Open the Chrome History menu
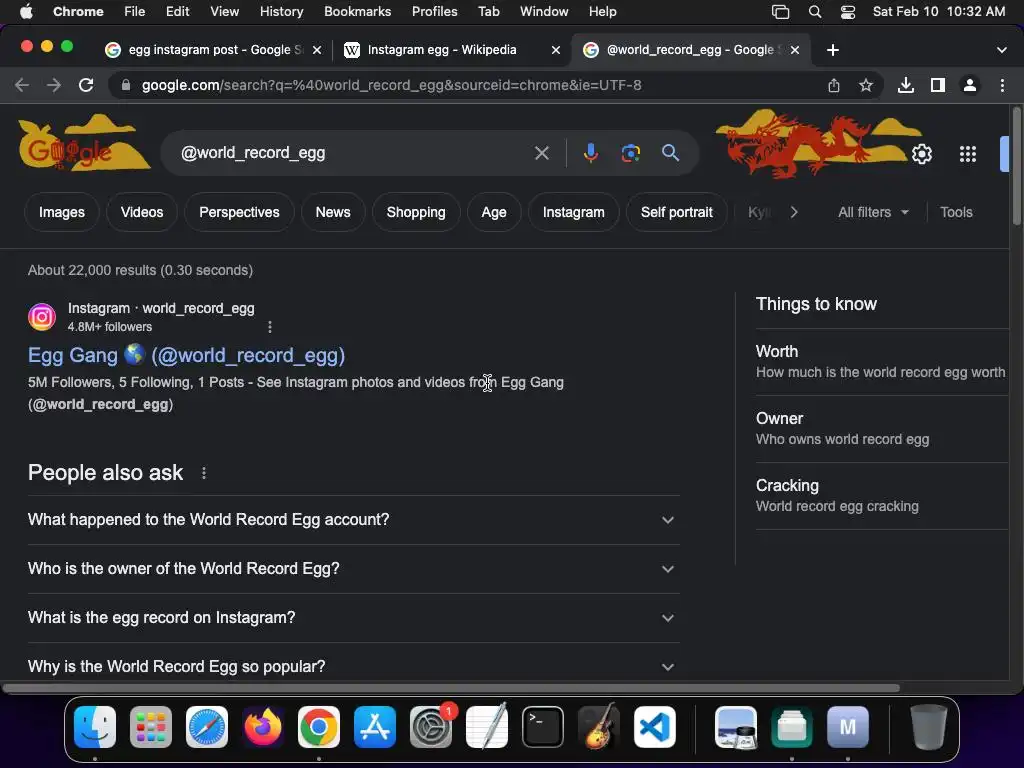Viewport: 1024px width, 768px height. coord(281,12)
